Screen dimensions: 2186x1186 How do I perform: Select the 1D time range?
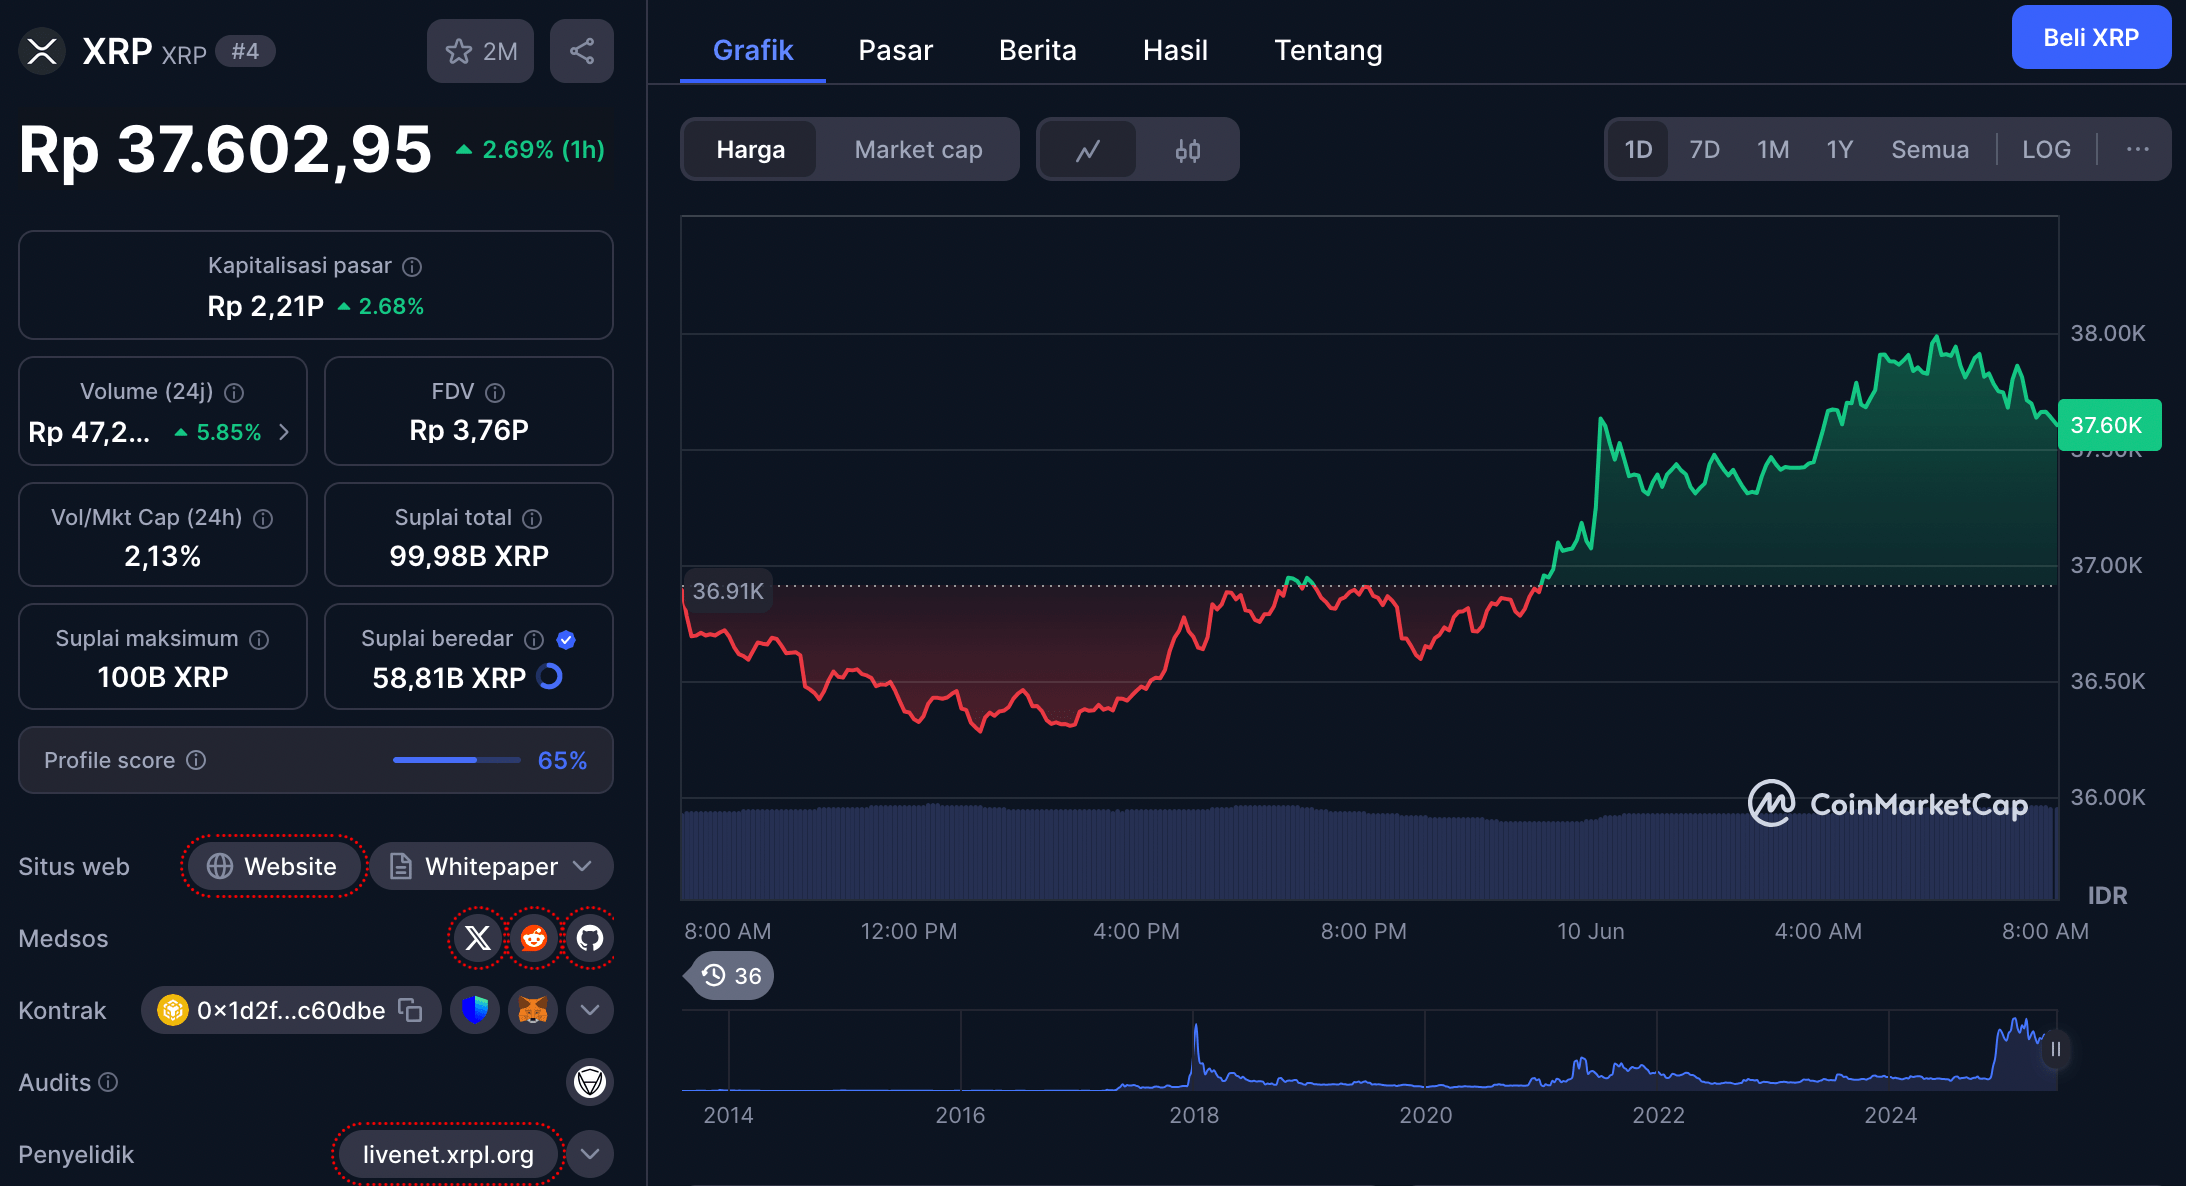click(1638, 150)
